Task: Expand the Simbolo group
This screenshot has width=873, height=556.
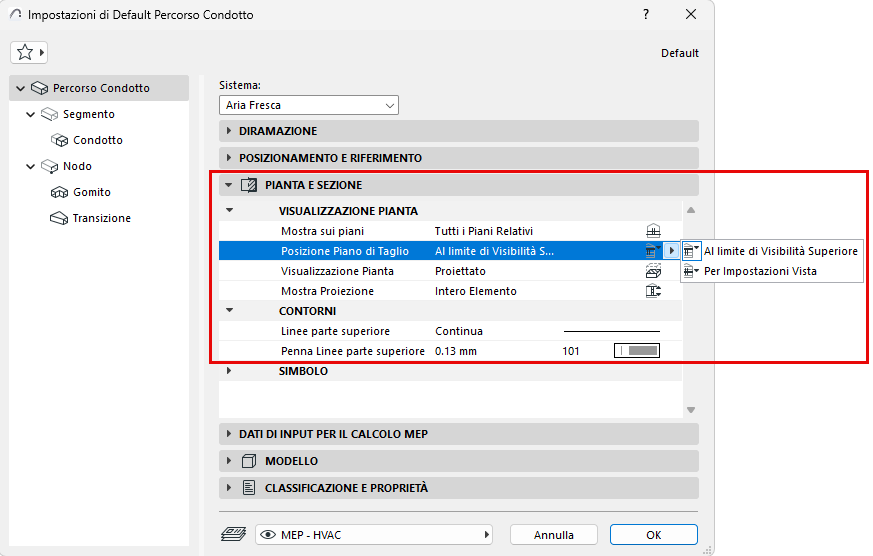Action: coord(229,371)
